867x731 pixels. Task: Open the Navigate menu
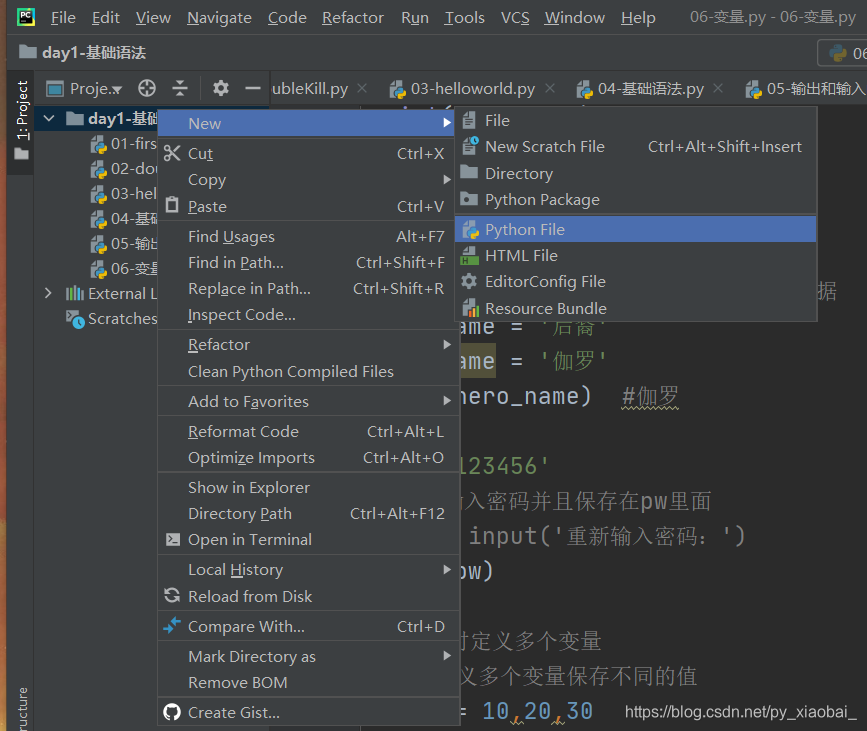[219, 18]
